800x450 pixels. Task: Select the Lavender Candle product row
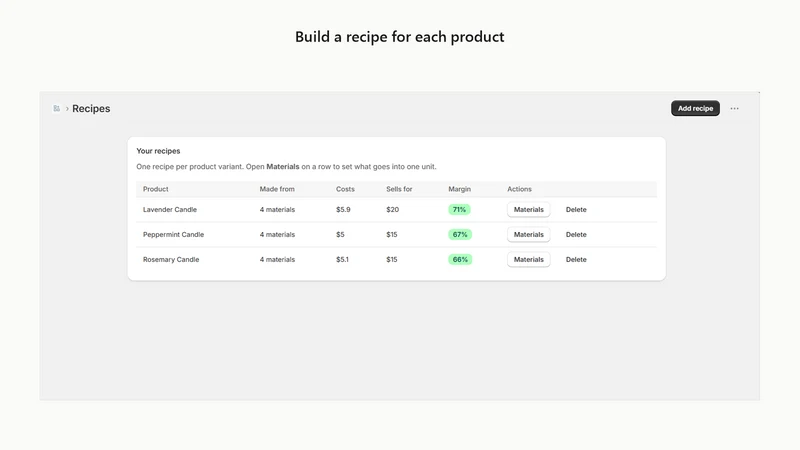[x=396, y=210]
